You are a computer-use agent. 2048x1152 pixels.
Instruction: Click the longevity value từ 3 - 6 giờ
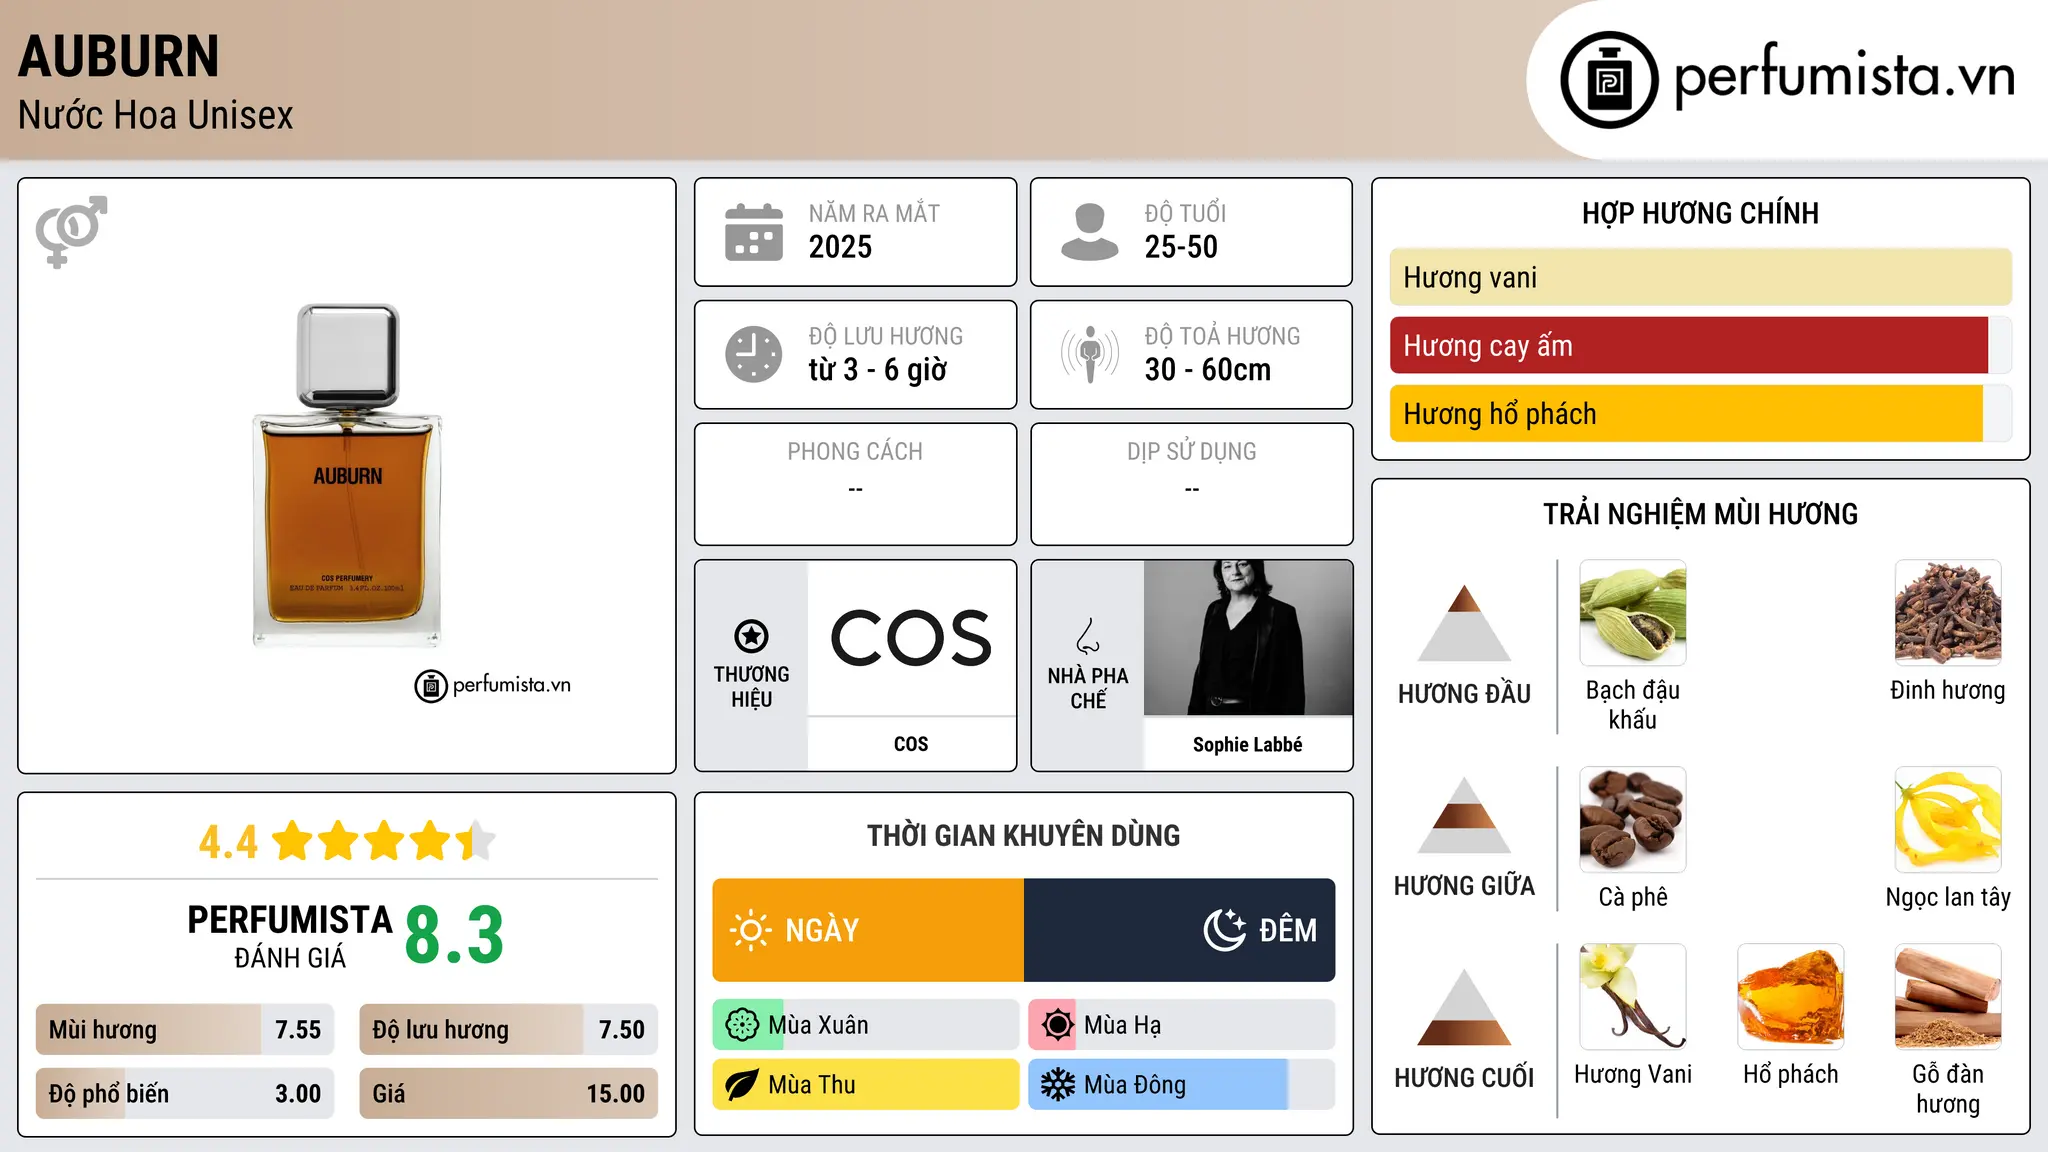coord(878,370)
